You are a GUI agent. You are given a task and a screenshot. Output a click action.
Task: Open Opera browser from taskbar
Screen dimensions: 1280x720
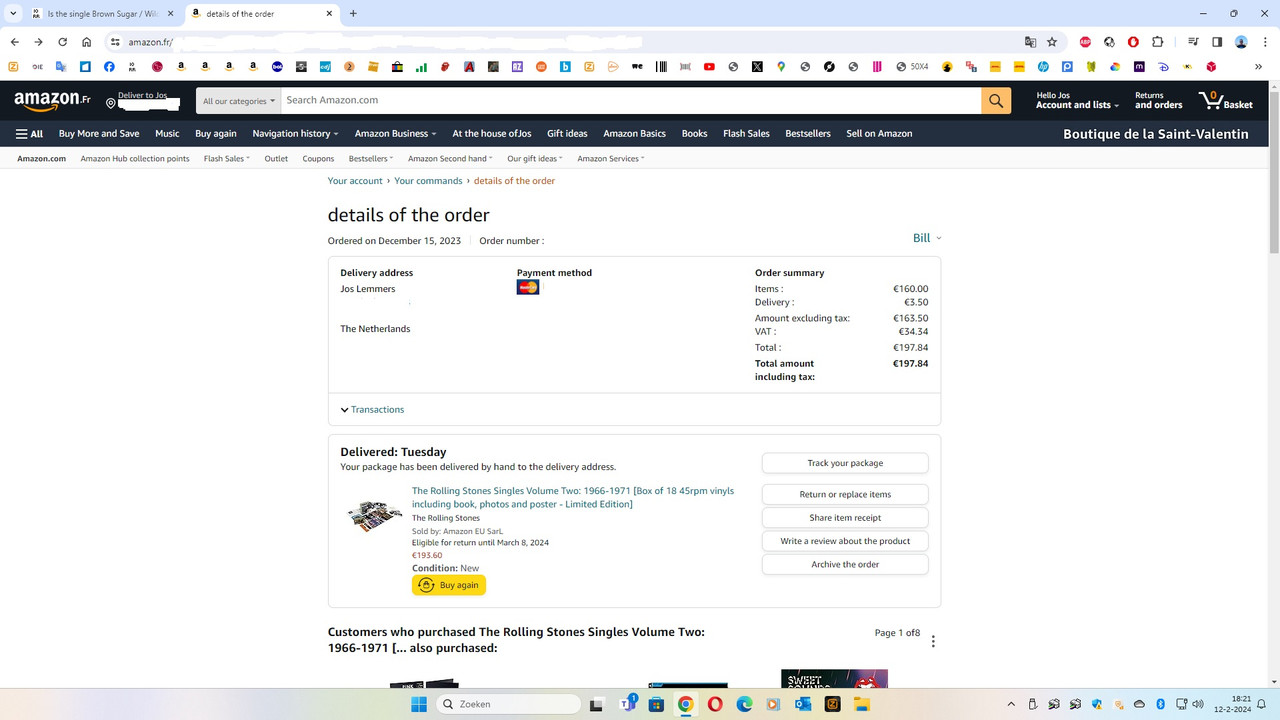click(715, 704)
